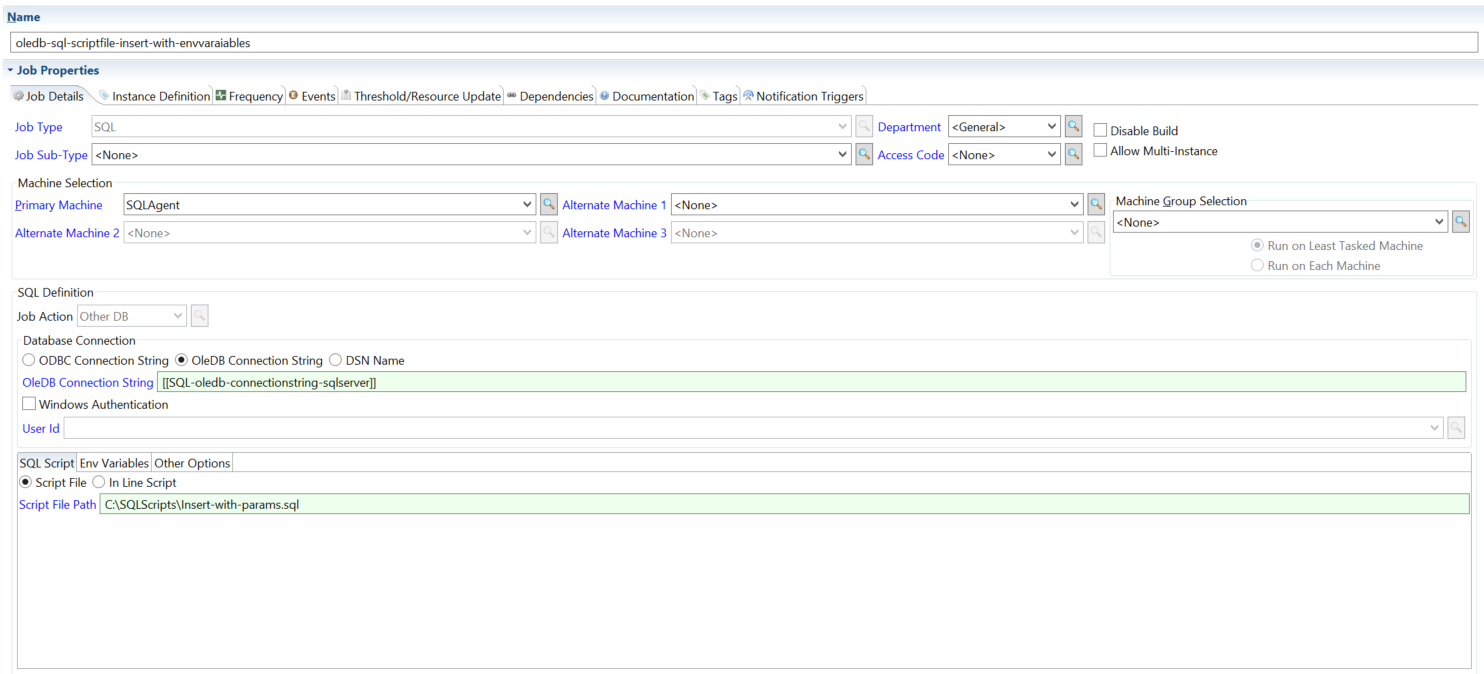
Task: Open the Access Code dropdown
Action: (1051, 155)
